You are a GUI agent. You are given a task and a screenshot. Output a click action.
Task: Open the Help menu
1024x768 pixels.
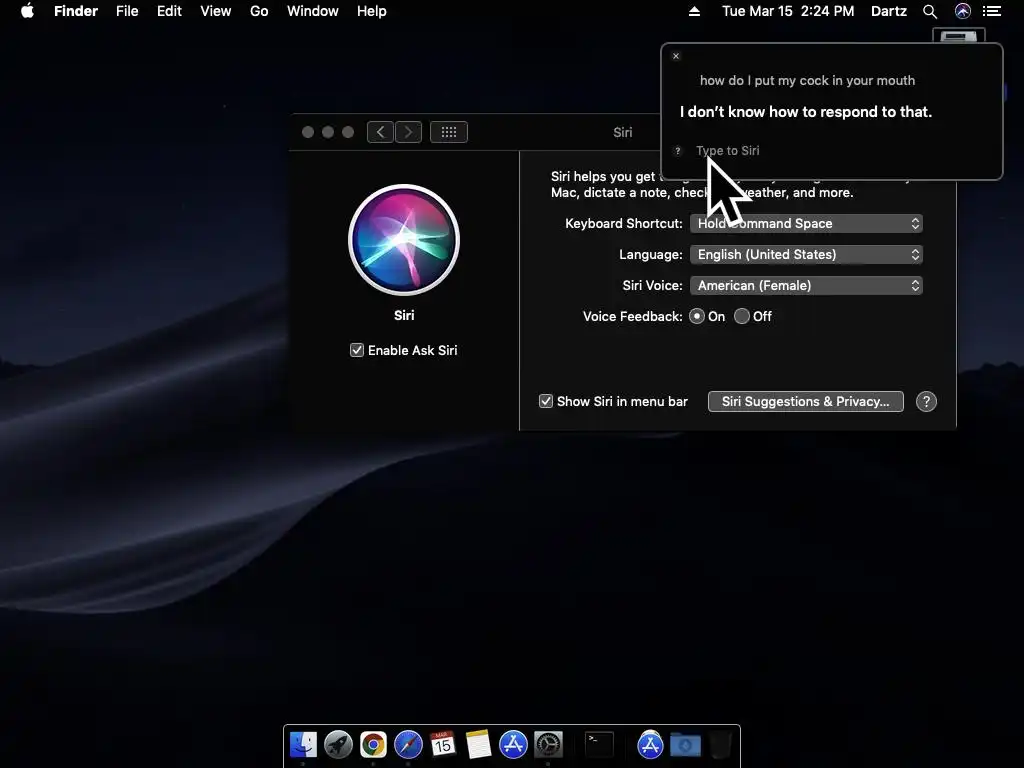click(372, 11)
